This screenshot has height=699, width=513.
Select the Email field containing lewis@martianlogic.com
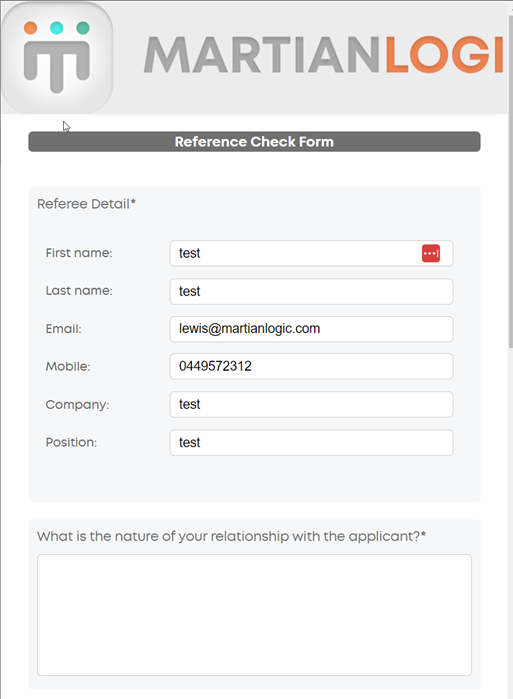(311, 329)
